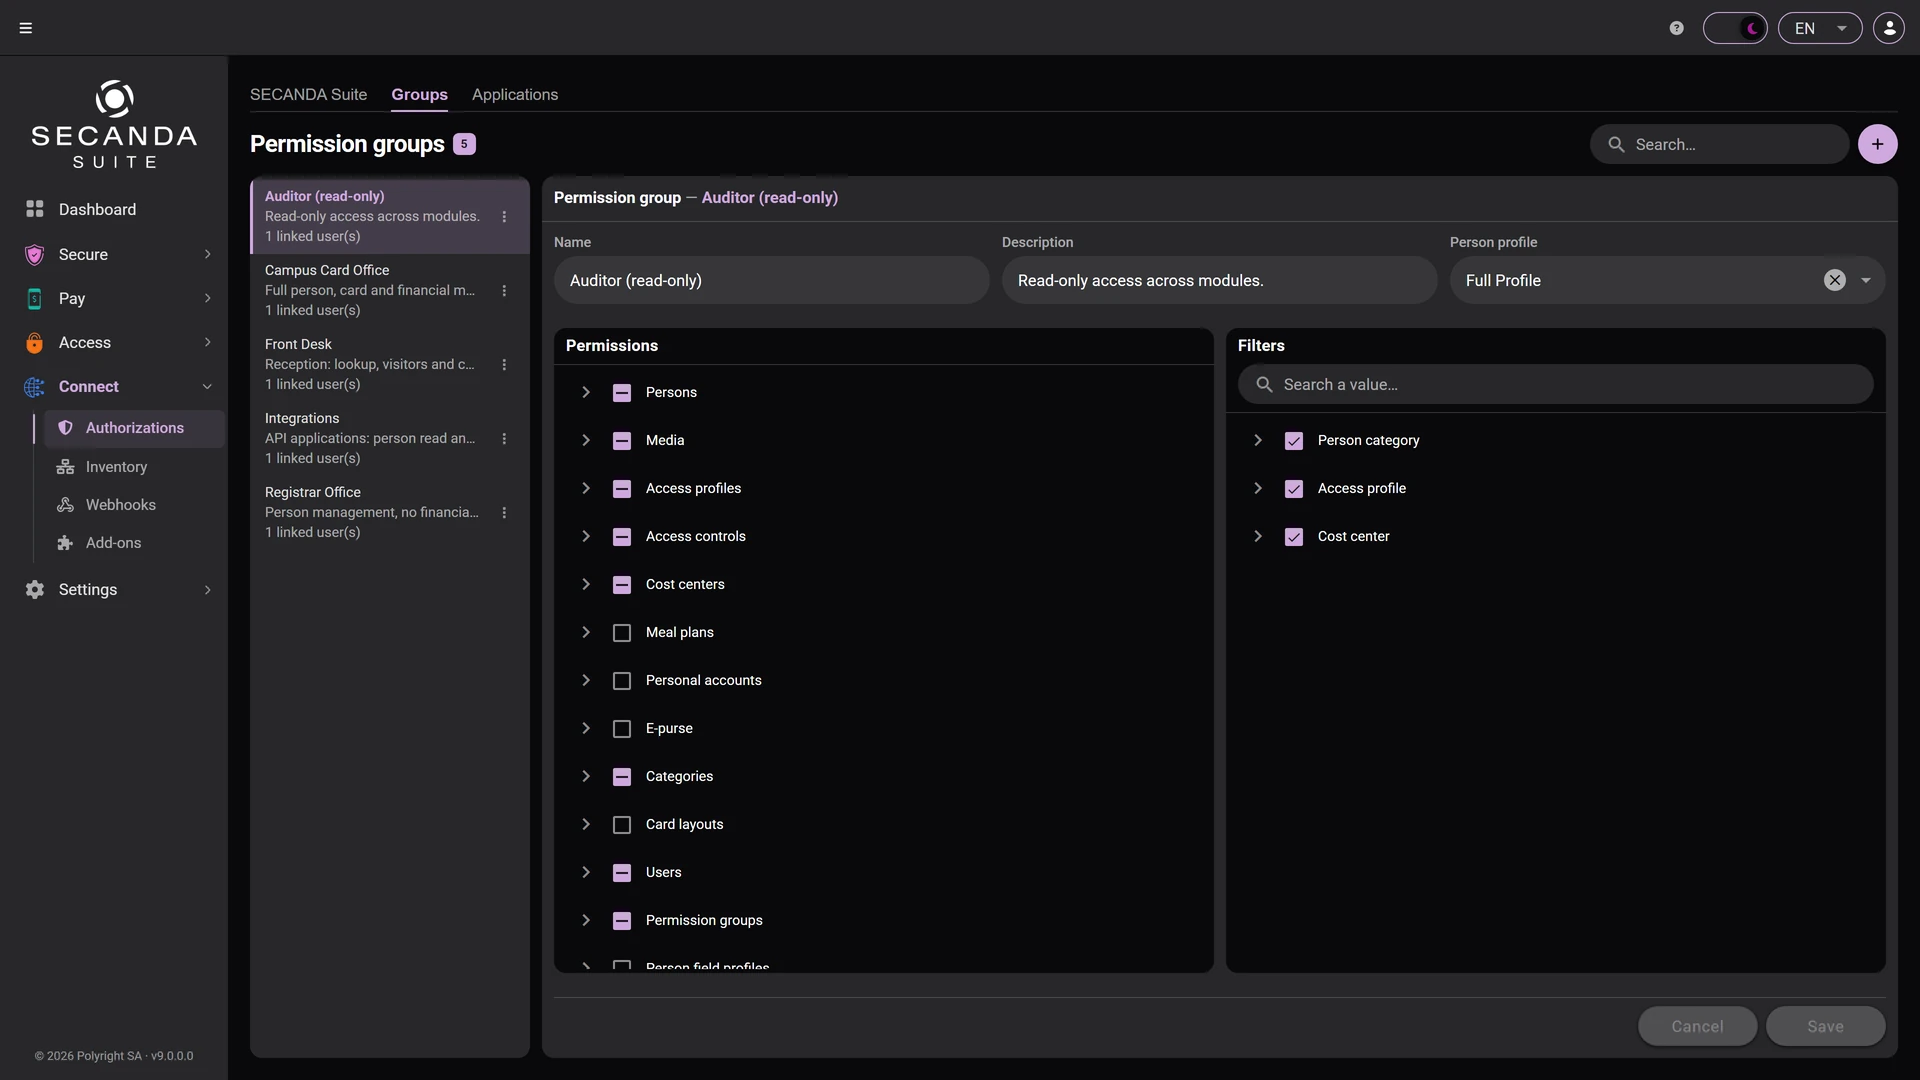
Task: Expand the Access controls permission row
Action: click(x=586, y=536)
